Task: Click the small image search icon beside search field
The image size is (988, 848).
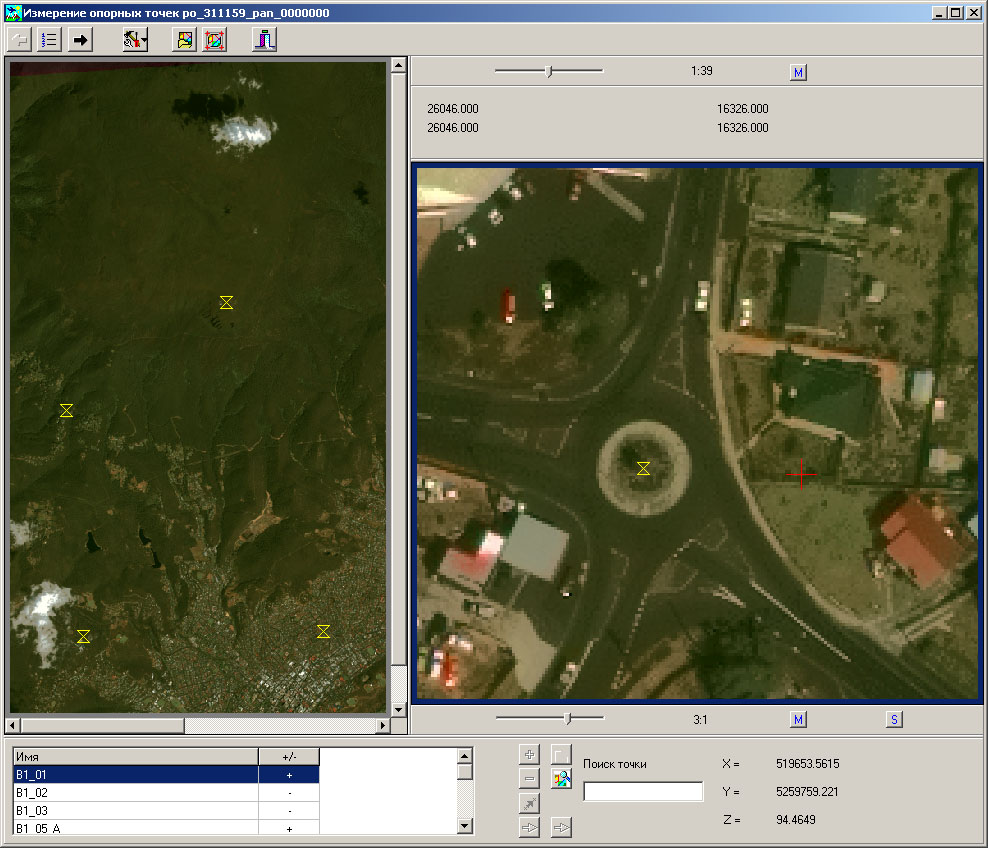Action: 561,779
